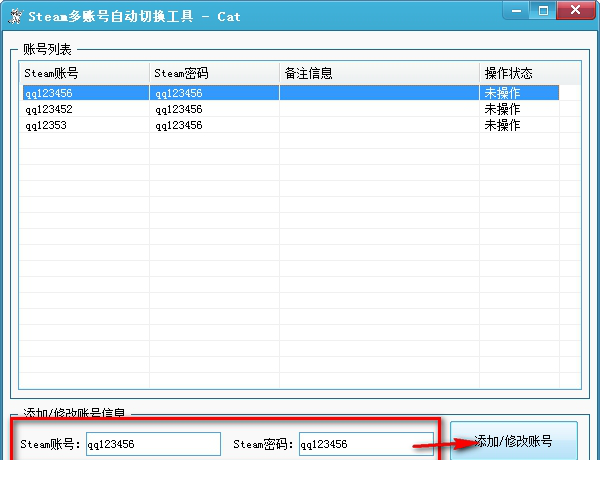Maximize the Steam account switcher window

(x=543, y=10)
